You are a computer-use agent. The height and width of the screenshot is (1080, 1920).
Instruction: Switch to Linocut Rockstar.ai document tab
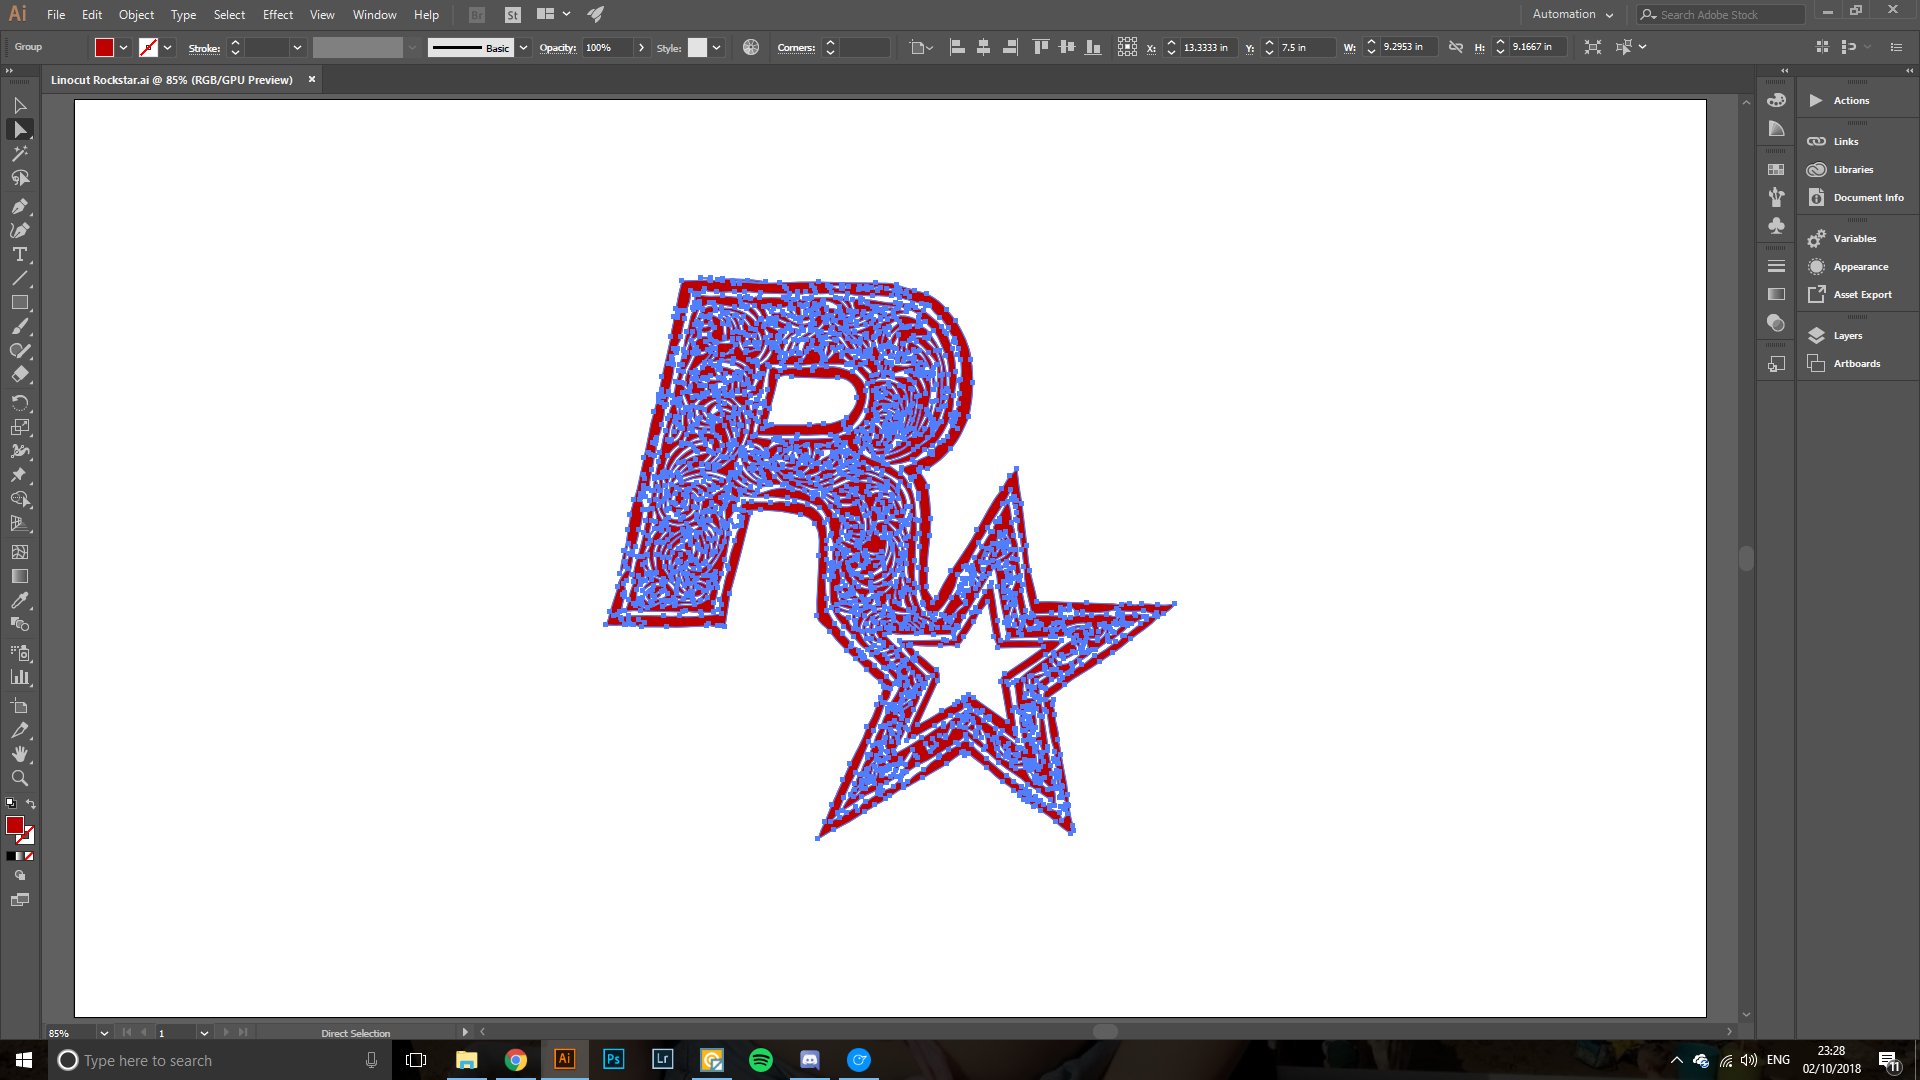pyautogui.click(x=172, y=80)
